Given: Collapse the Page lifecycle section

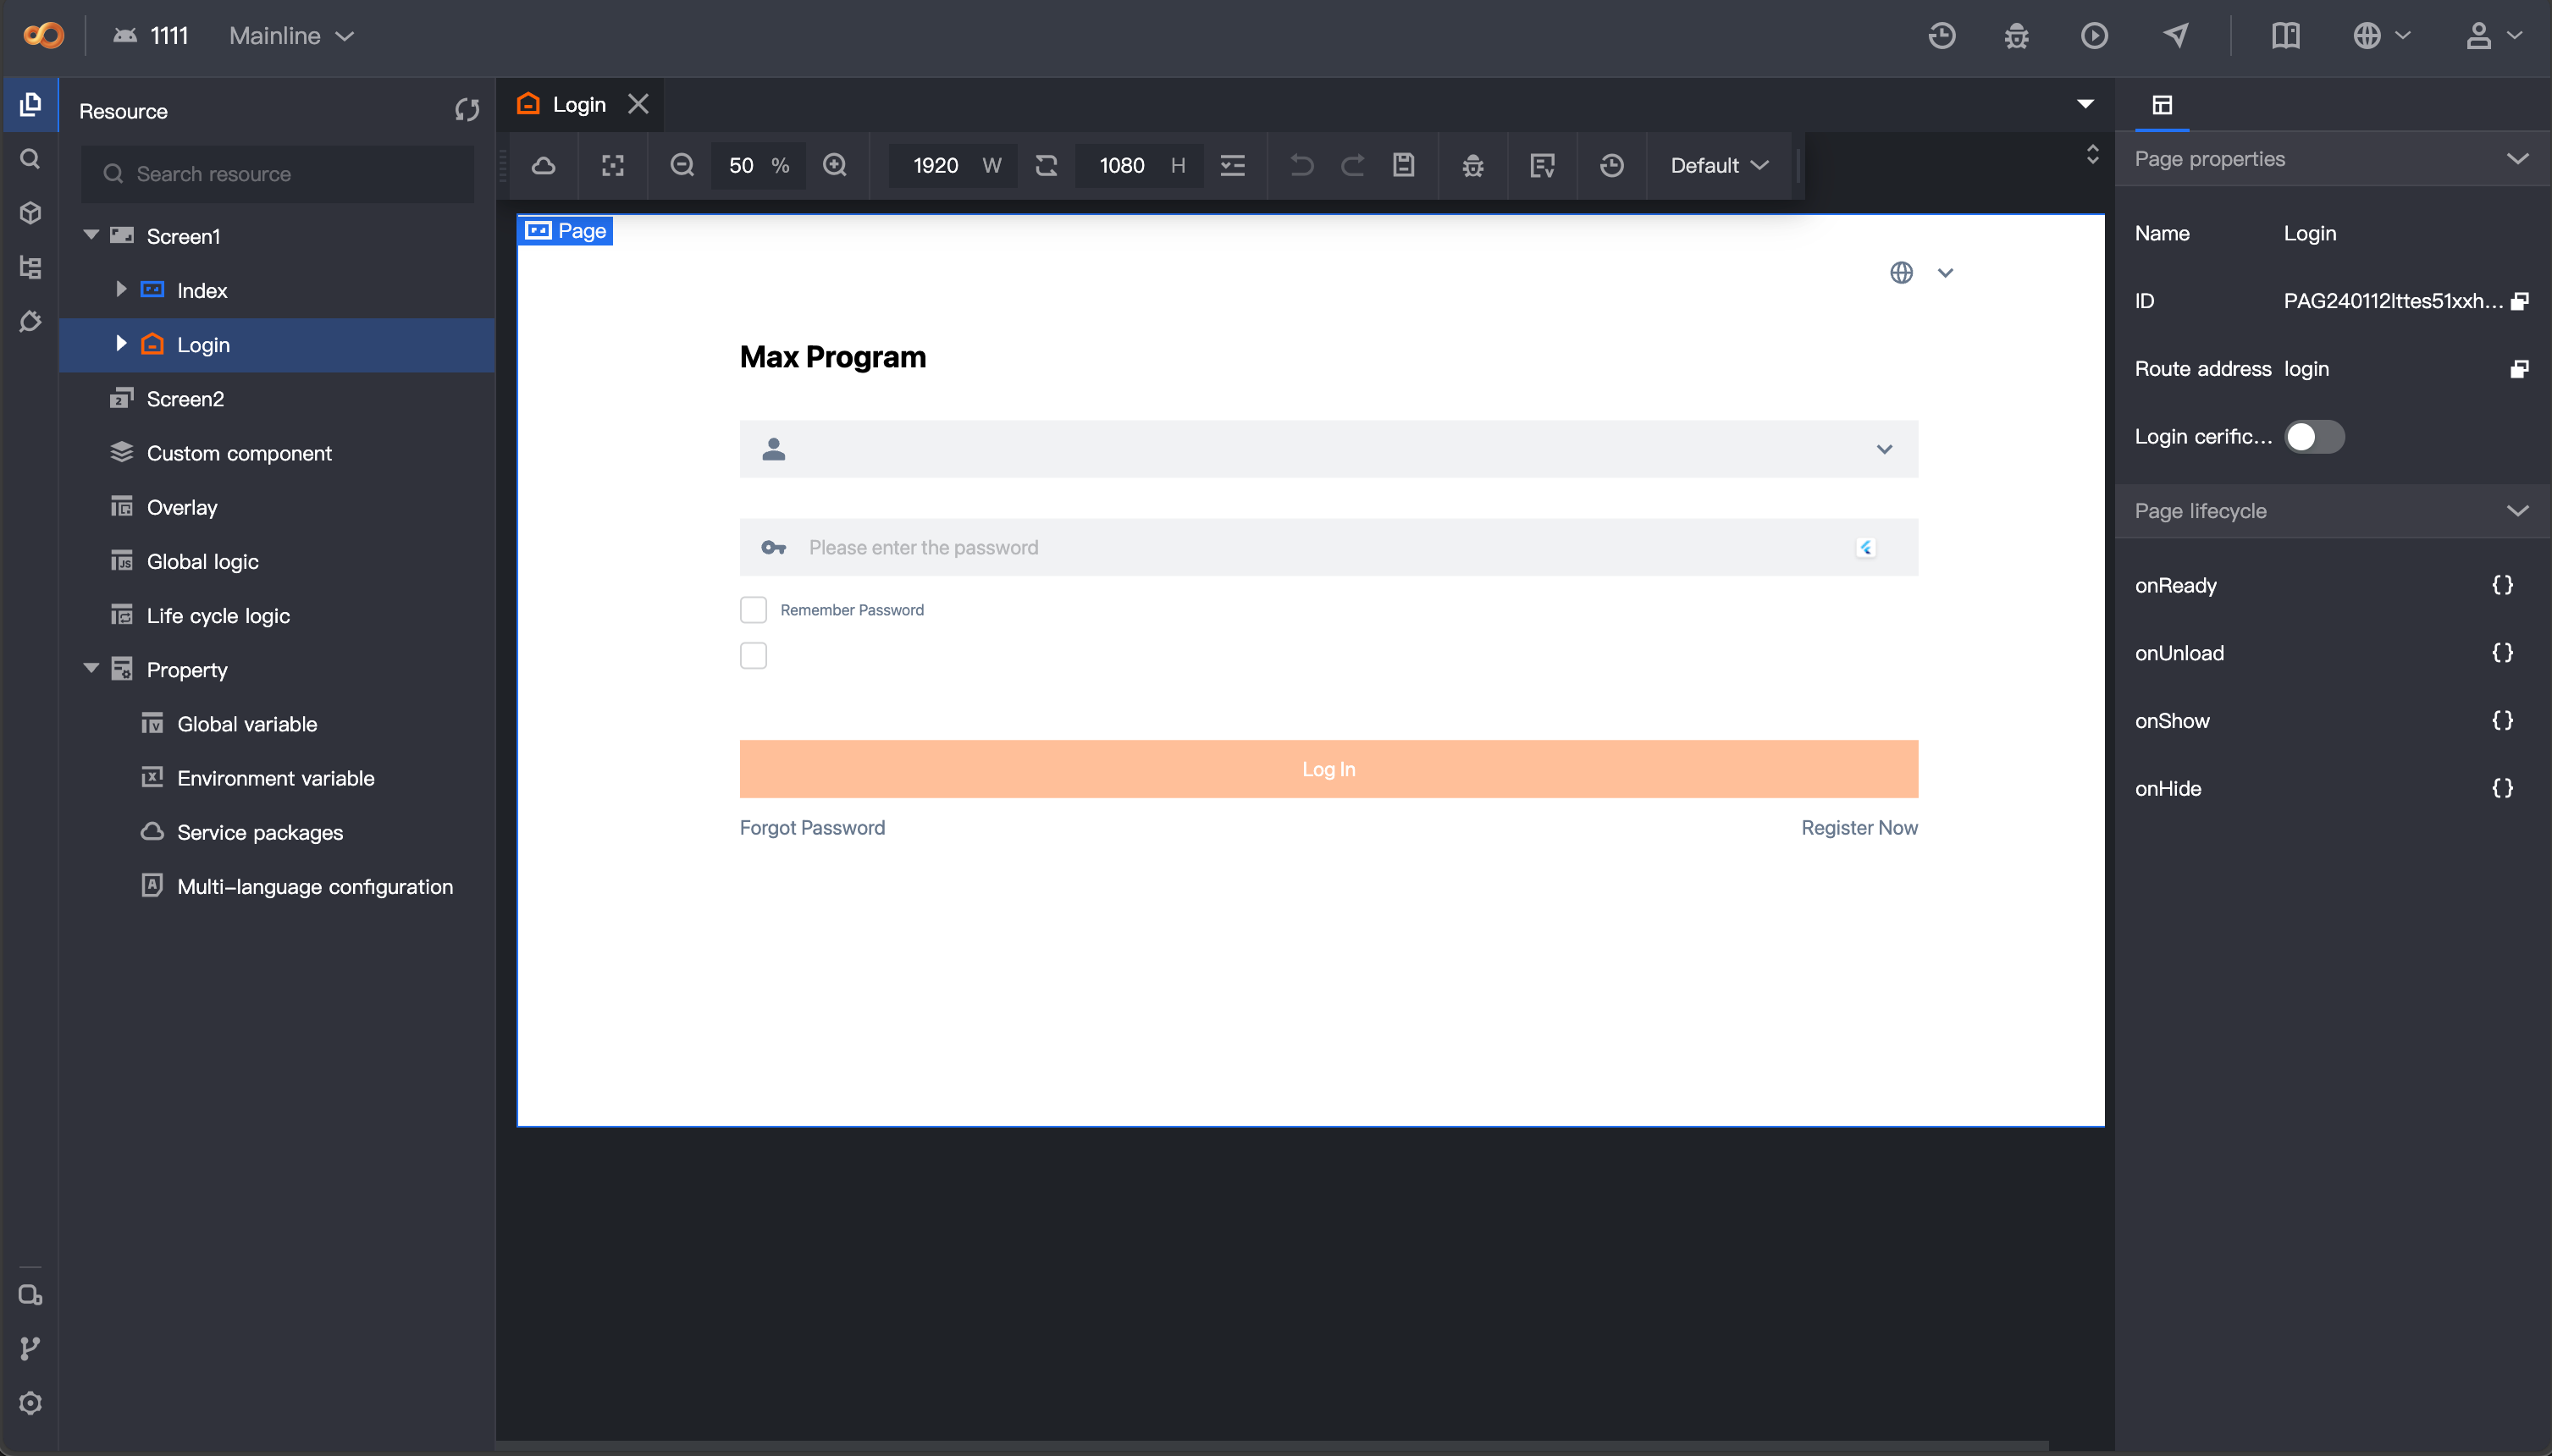Looking at the screenshot, I should tap(2517, 511).
